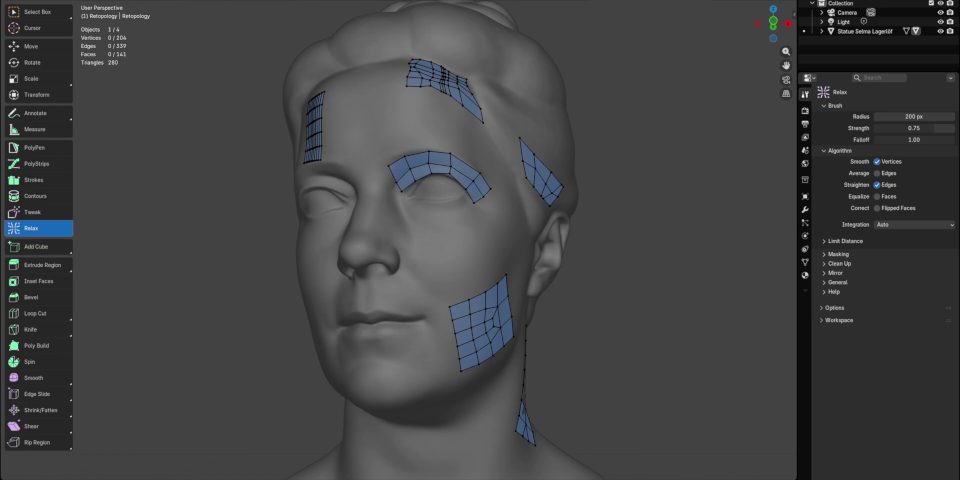Activate the Contours tool
960x480 pixels.
coord(36,196)
